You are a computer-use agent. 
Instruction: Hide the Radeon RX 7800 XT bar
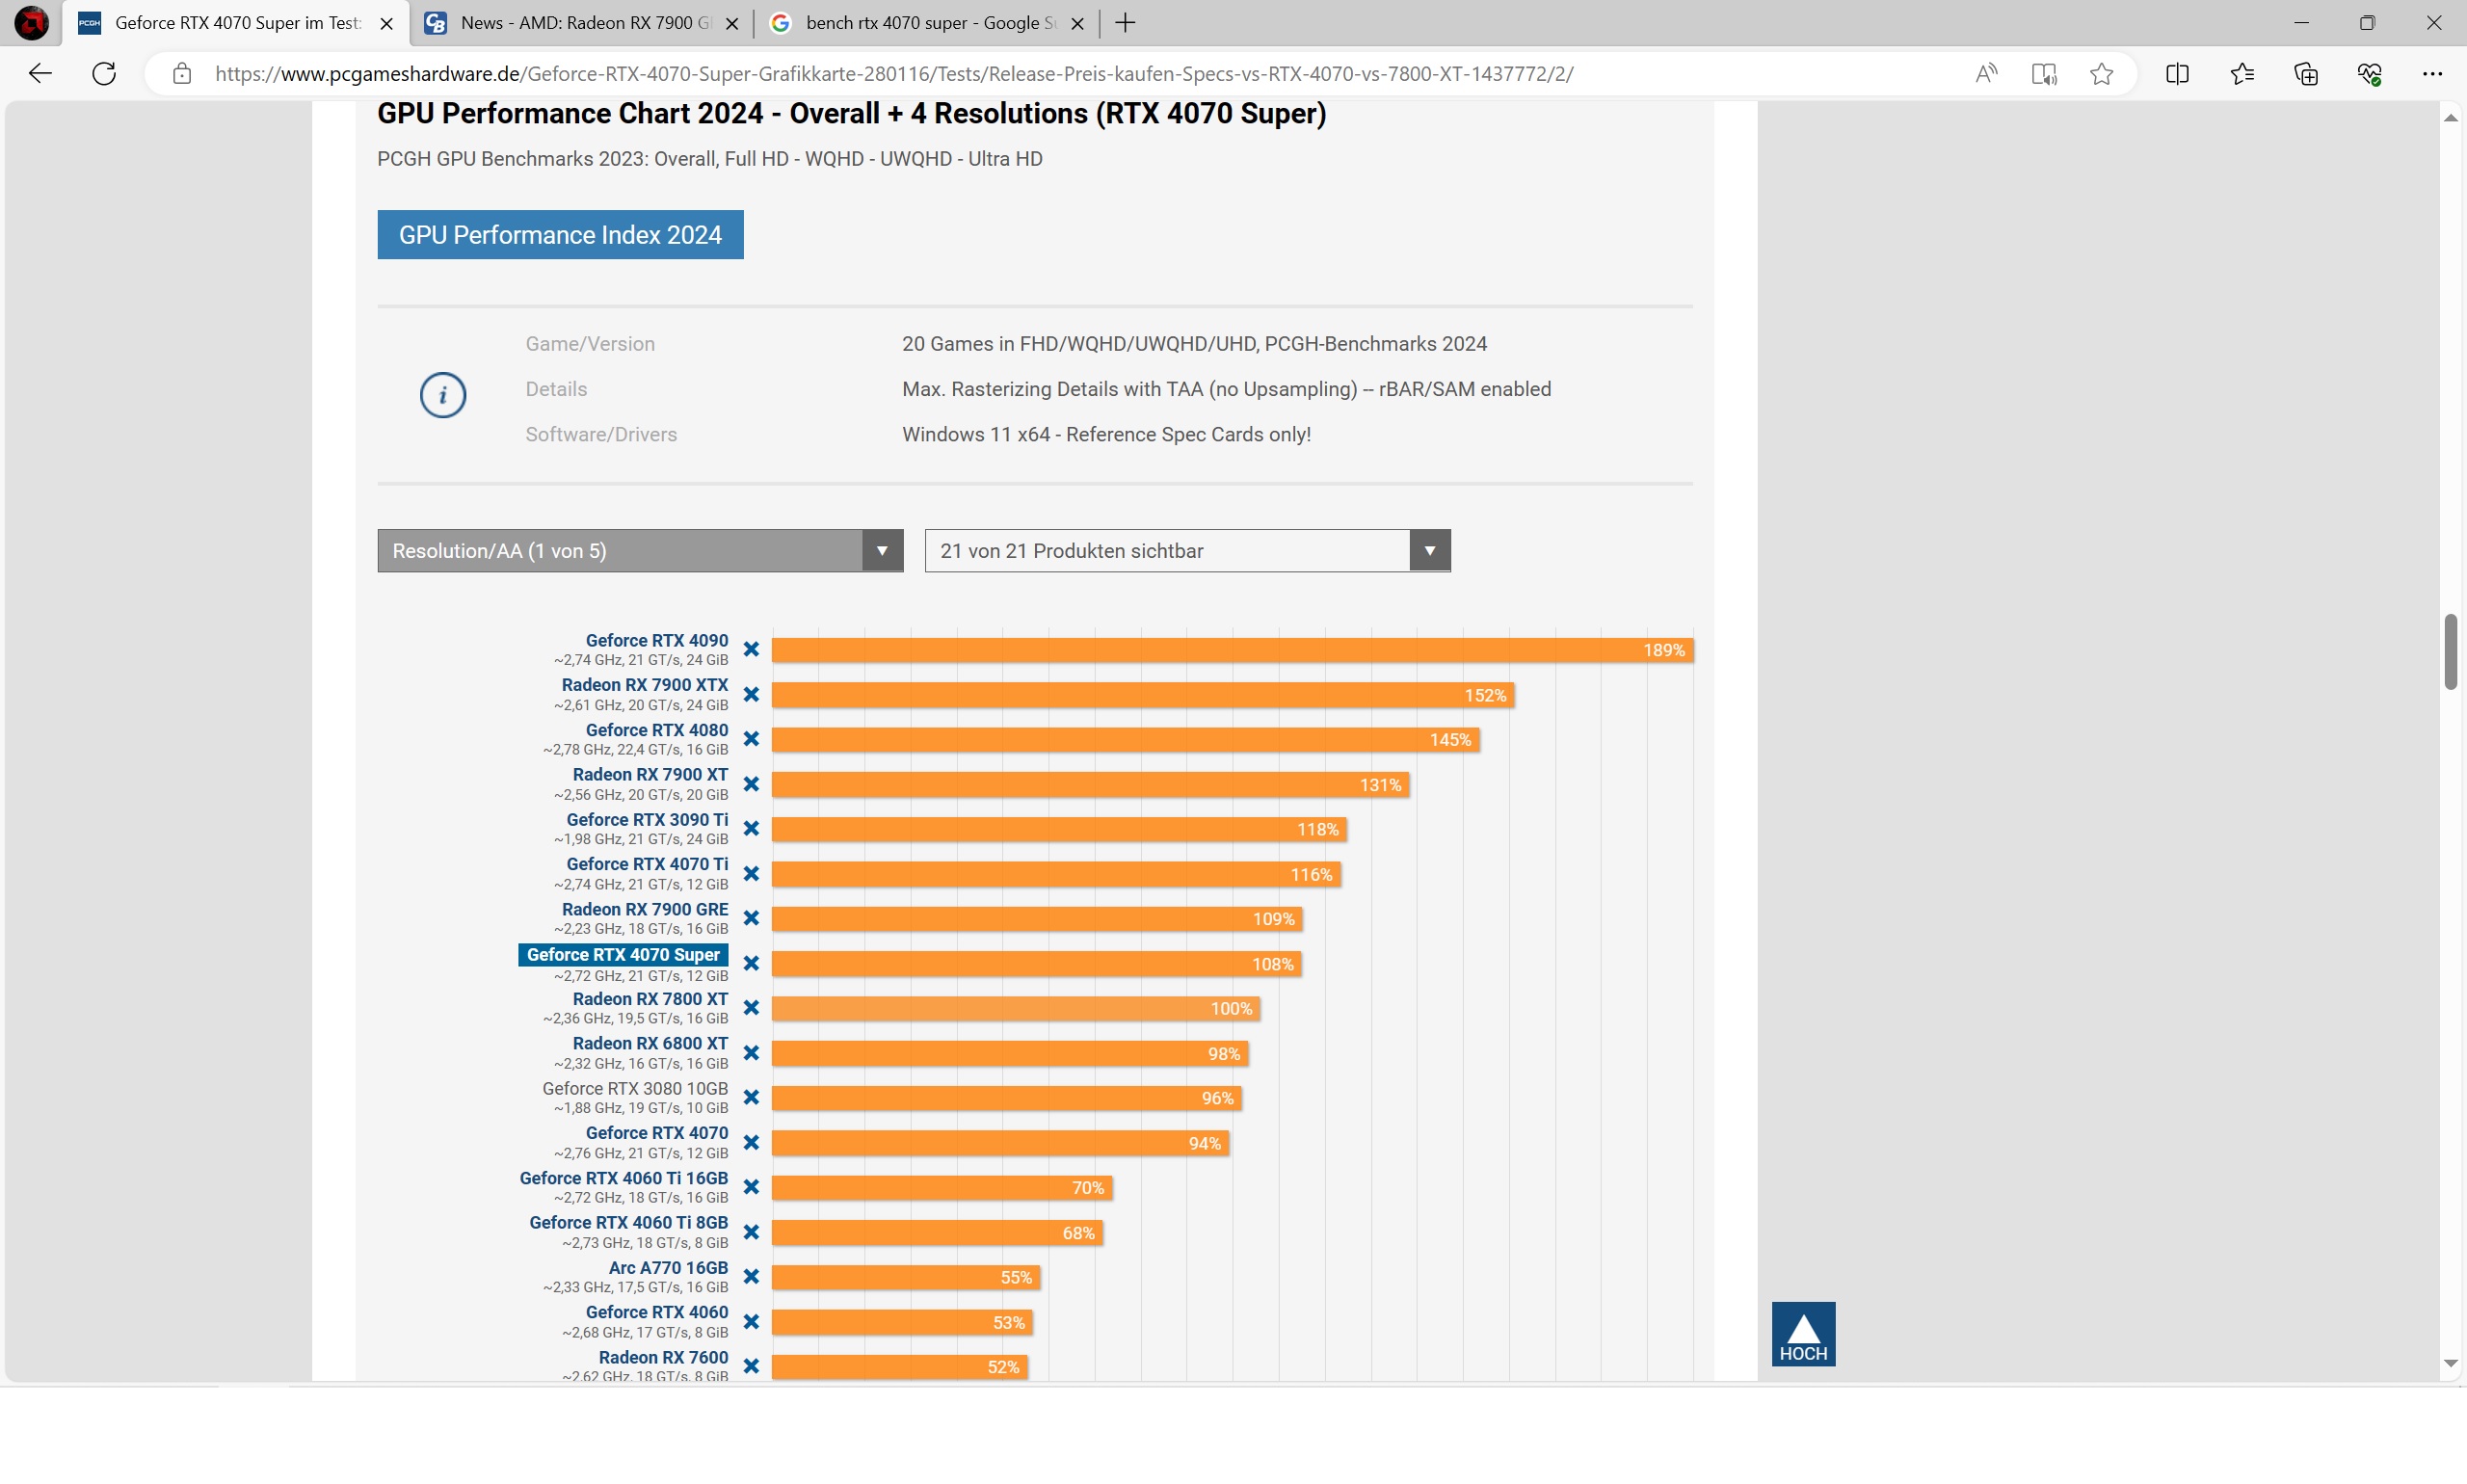[751, 1008]
